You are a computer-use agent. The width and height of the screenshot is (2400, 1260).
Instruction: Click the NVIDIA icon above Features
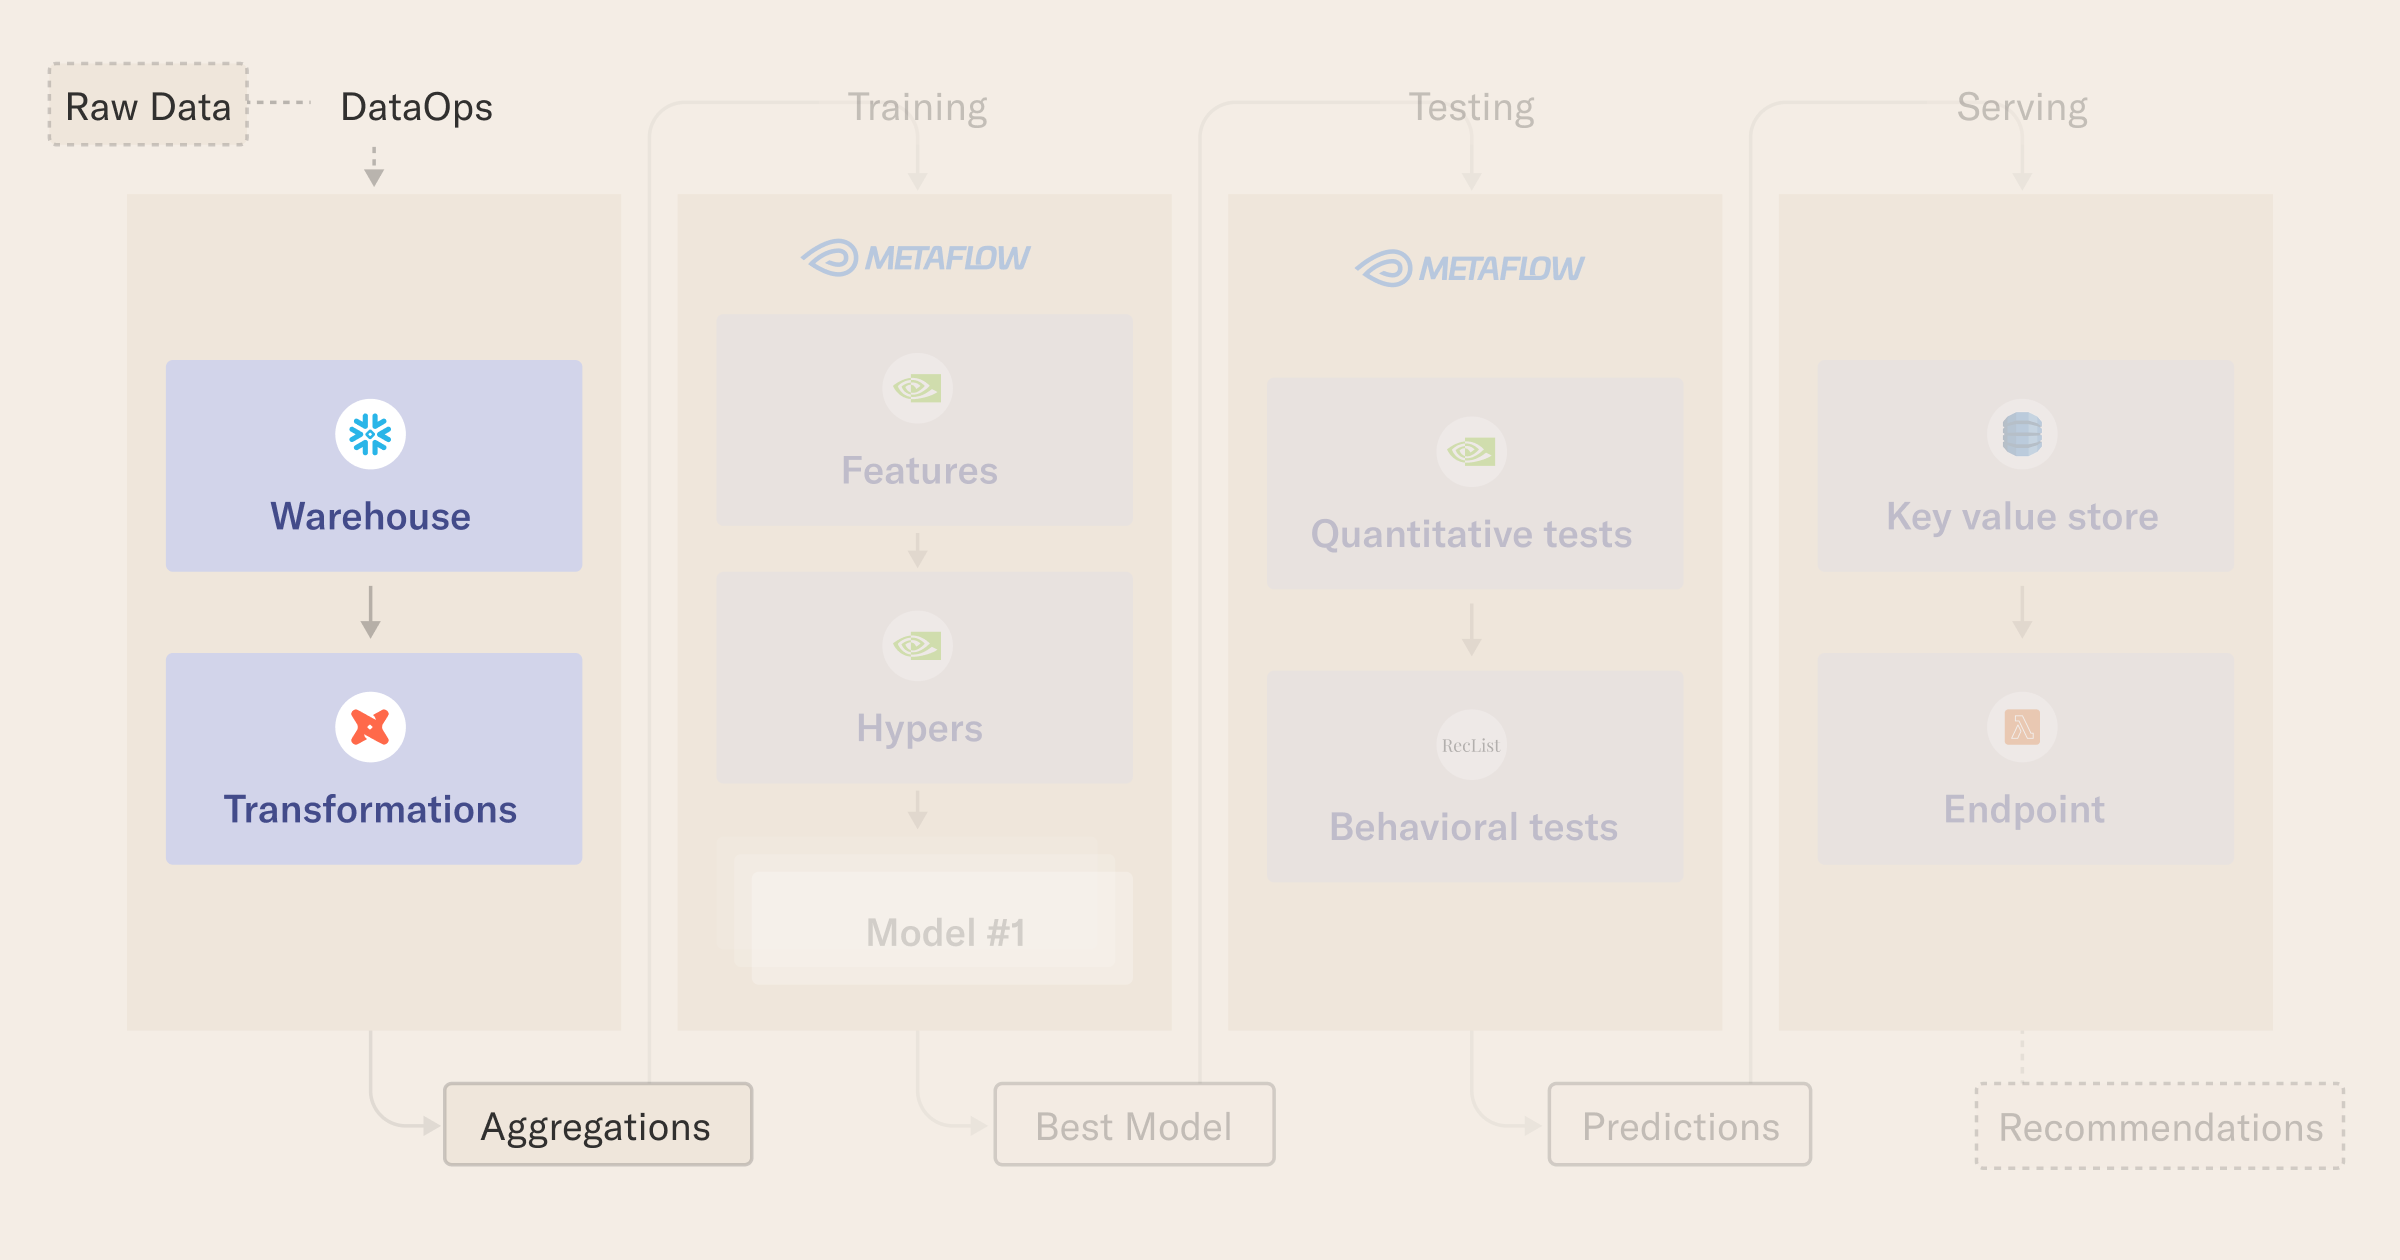tap(917, 388)
